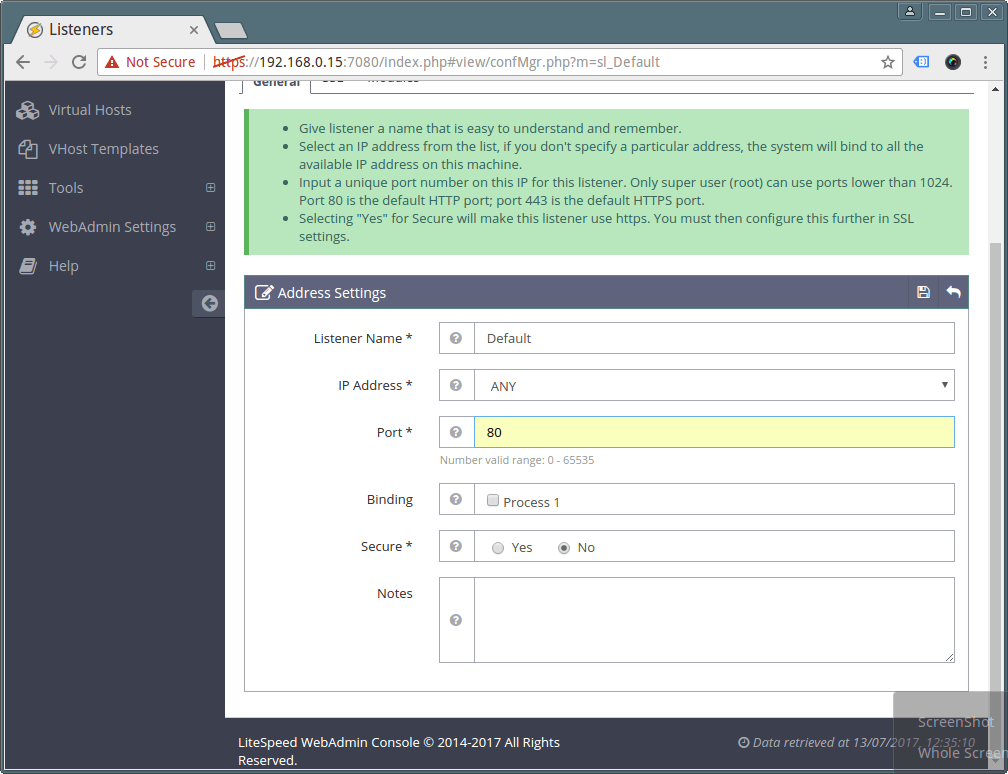Select Yes for the Secure option
Image resolution: width=1008 pixels, height=774 pixels.
click(498, 548)
